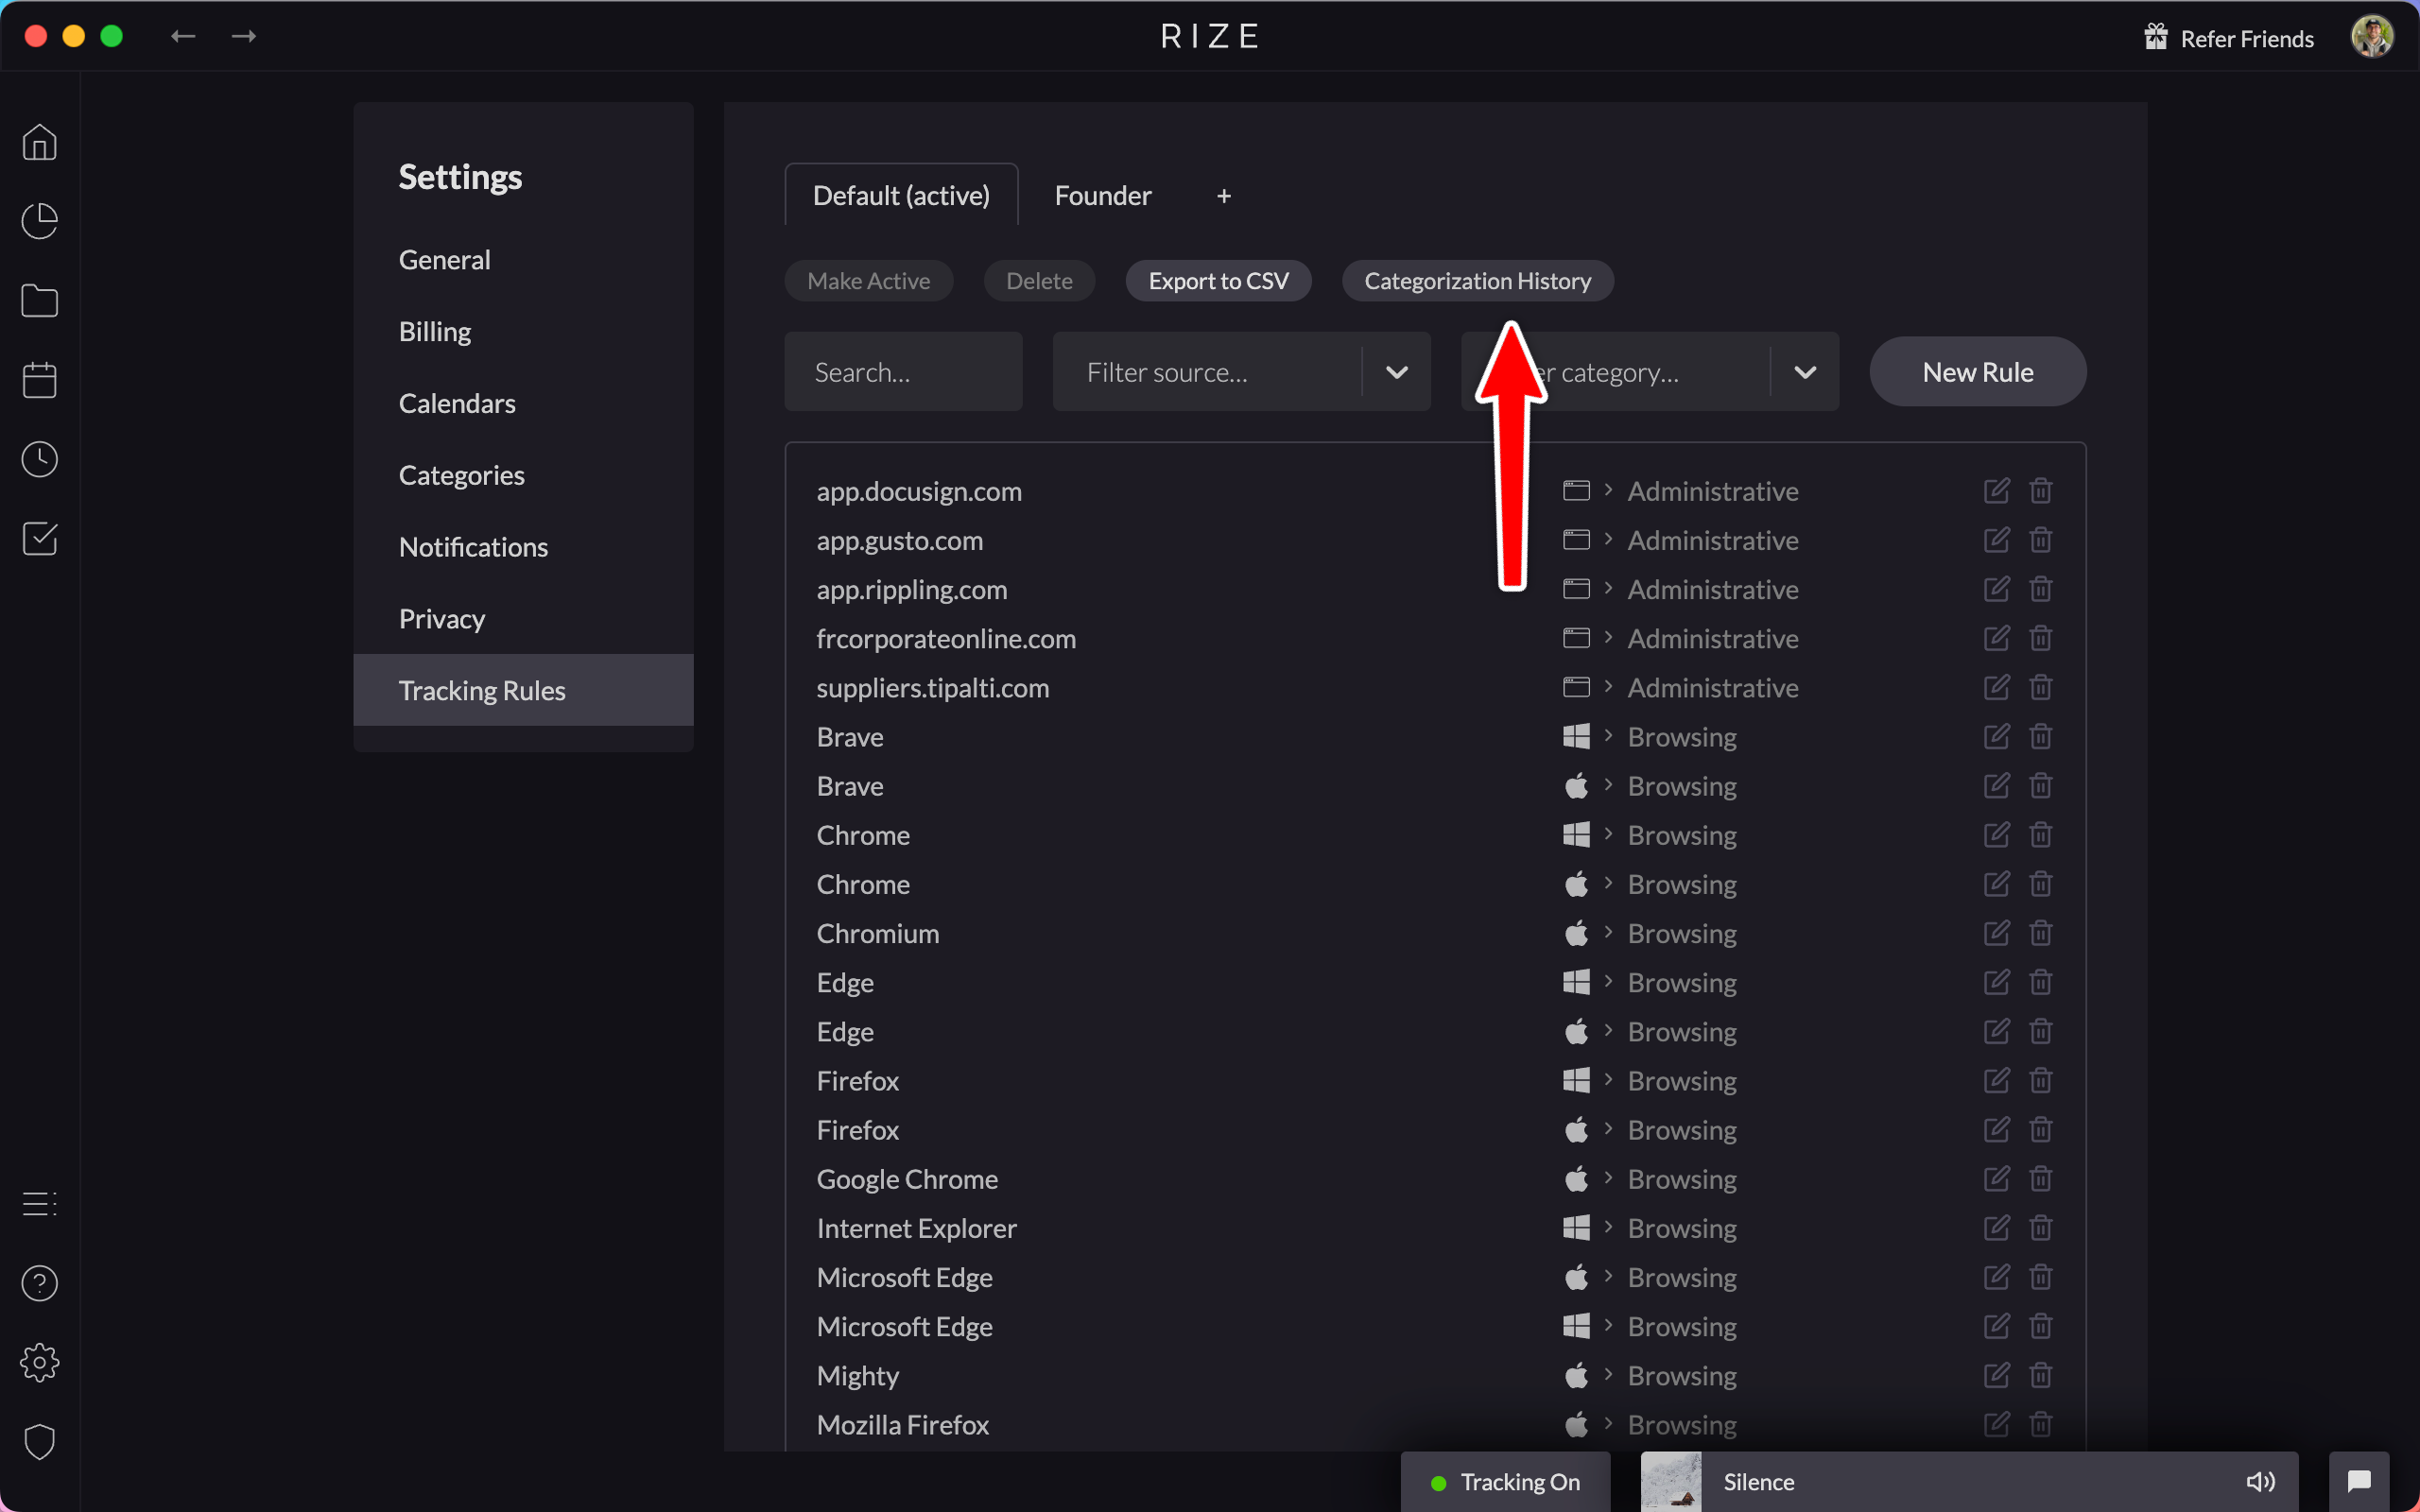Add a new rule set tab
2420x1512 pixels.
point(1223,196)
